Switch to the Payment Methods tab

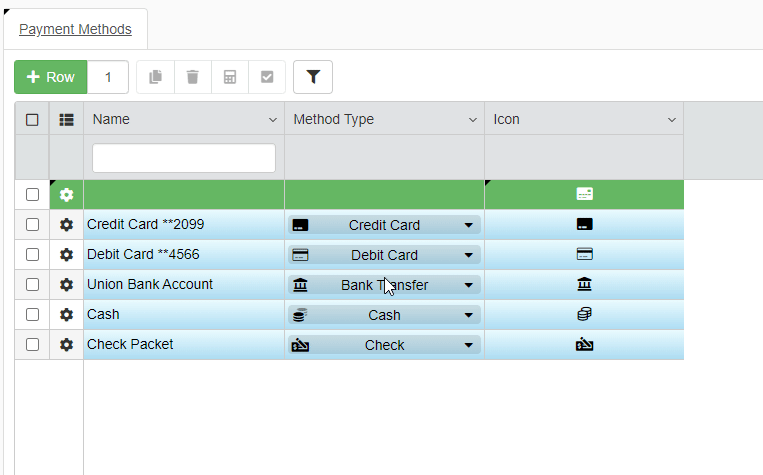point(75,29)
